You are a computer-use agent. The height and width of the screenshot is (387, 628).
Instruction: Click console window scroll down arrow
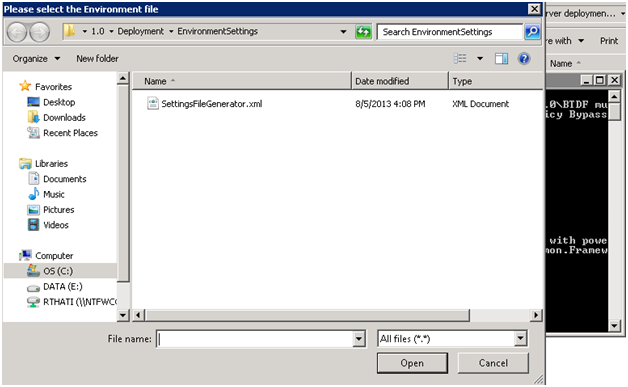click(614, 325)
